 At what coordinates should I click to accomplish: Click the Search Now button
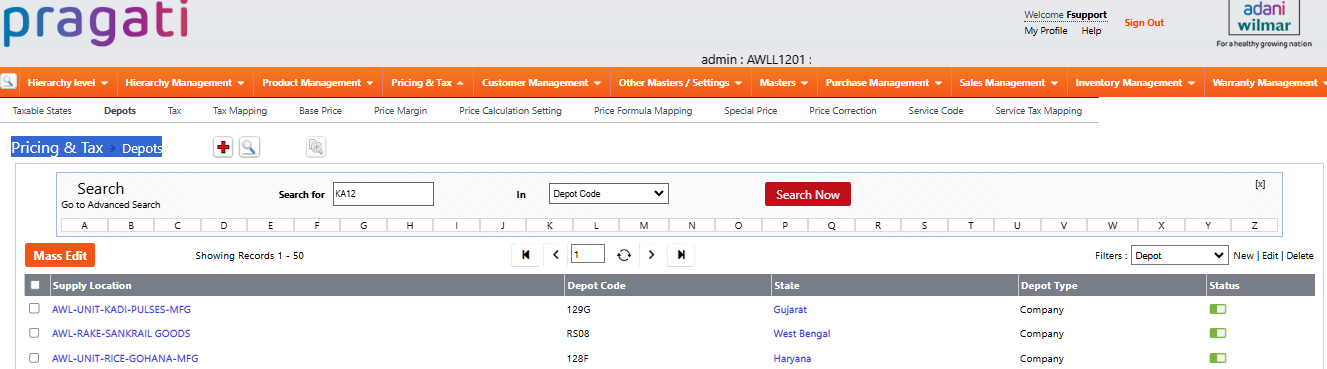(x=808, y=194)
